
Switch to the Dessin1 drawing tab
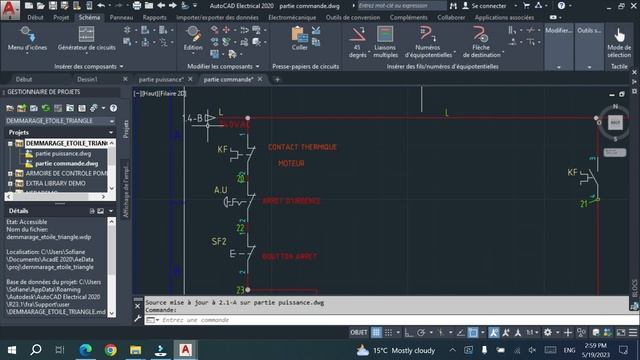(87, 79)
